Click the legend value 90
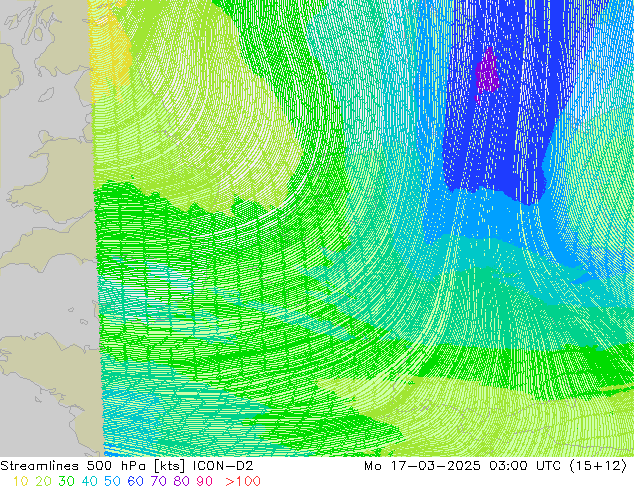The width and height of the screenshot is (634, 490). [x=205, y=482]
